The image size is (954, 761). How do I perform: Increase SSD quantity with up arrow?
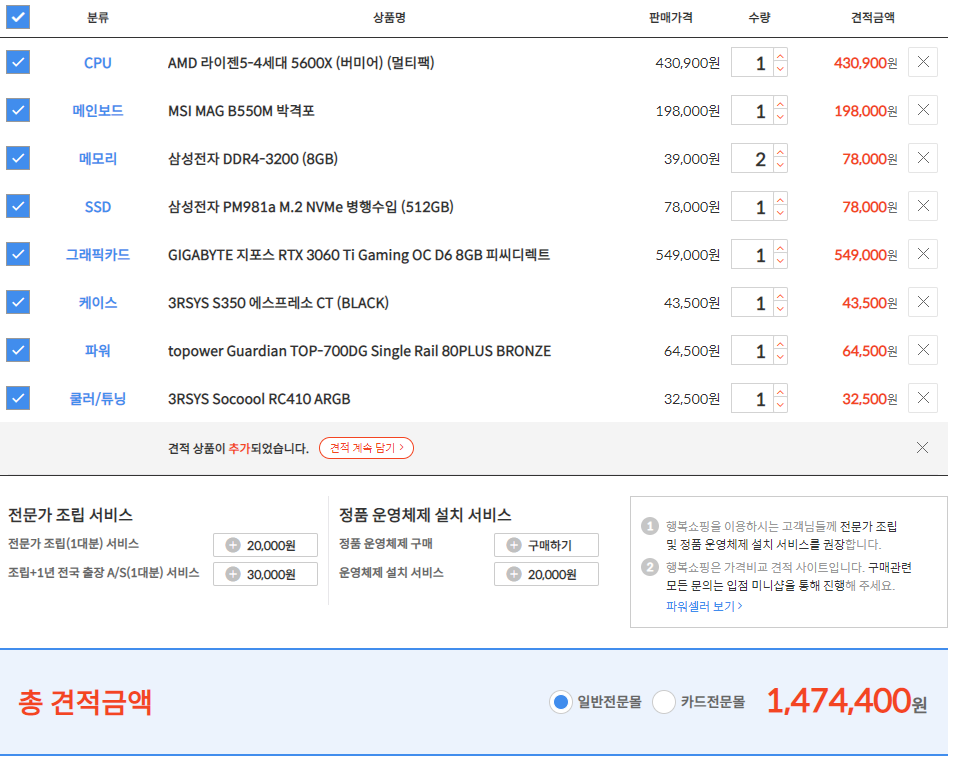780,200
